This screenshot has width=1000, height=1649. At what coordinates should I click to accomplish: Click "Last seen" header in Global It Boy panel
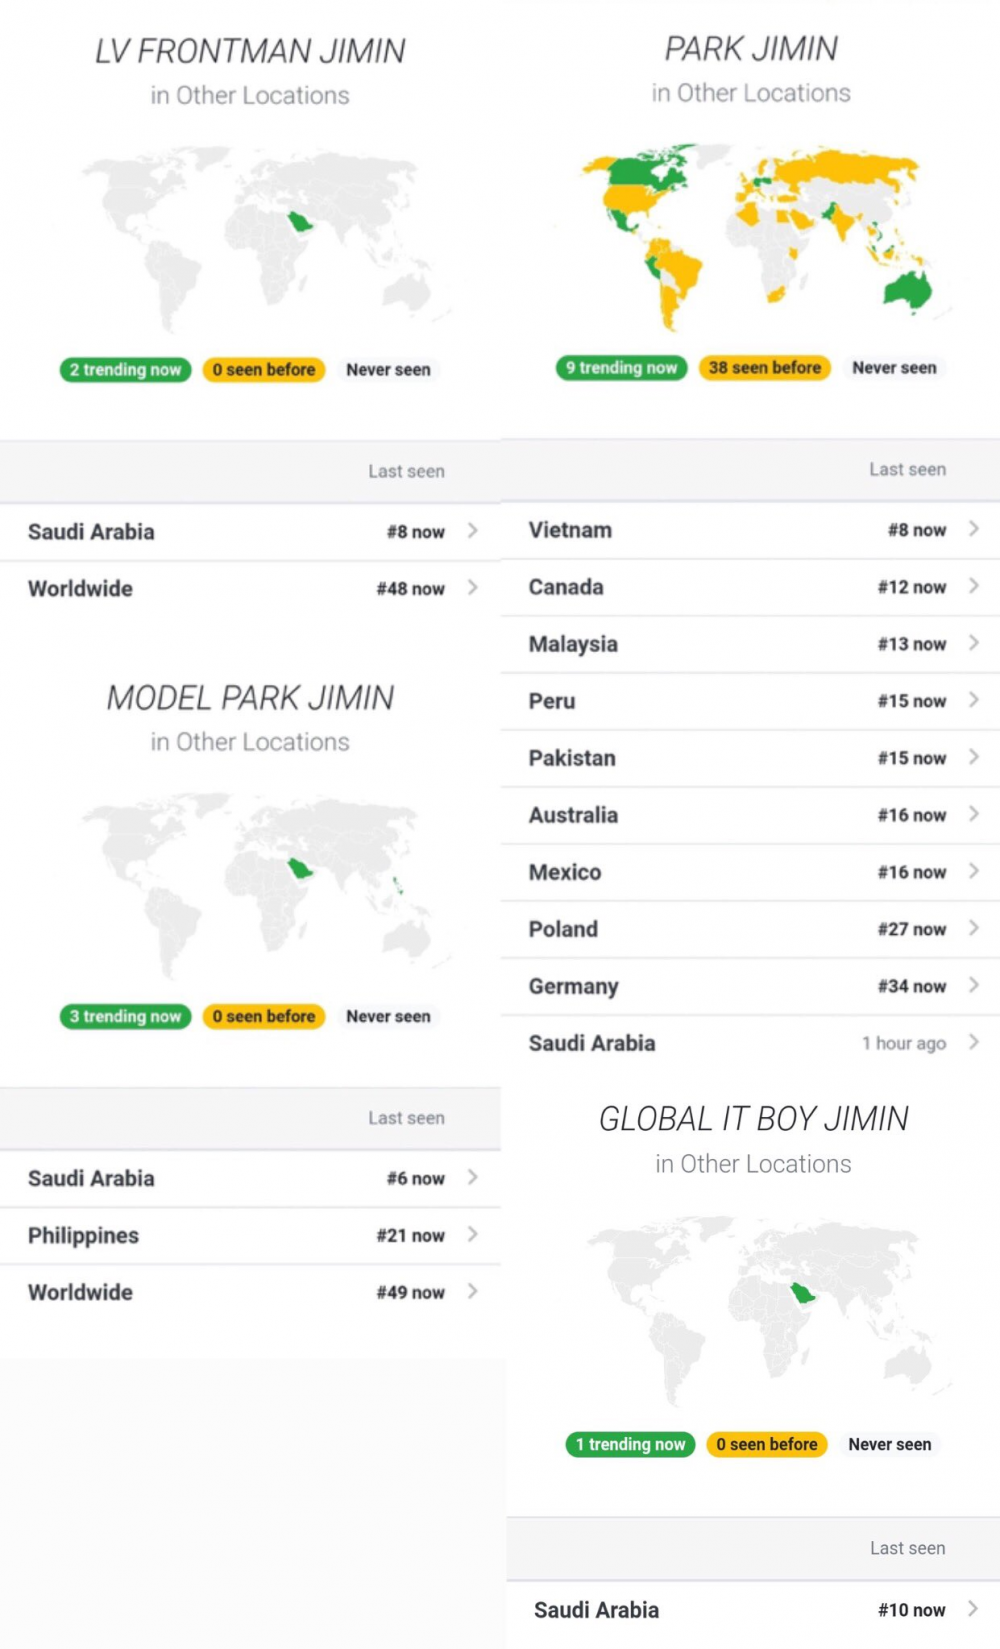click(x=906, y=1548)
